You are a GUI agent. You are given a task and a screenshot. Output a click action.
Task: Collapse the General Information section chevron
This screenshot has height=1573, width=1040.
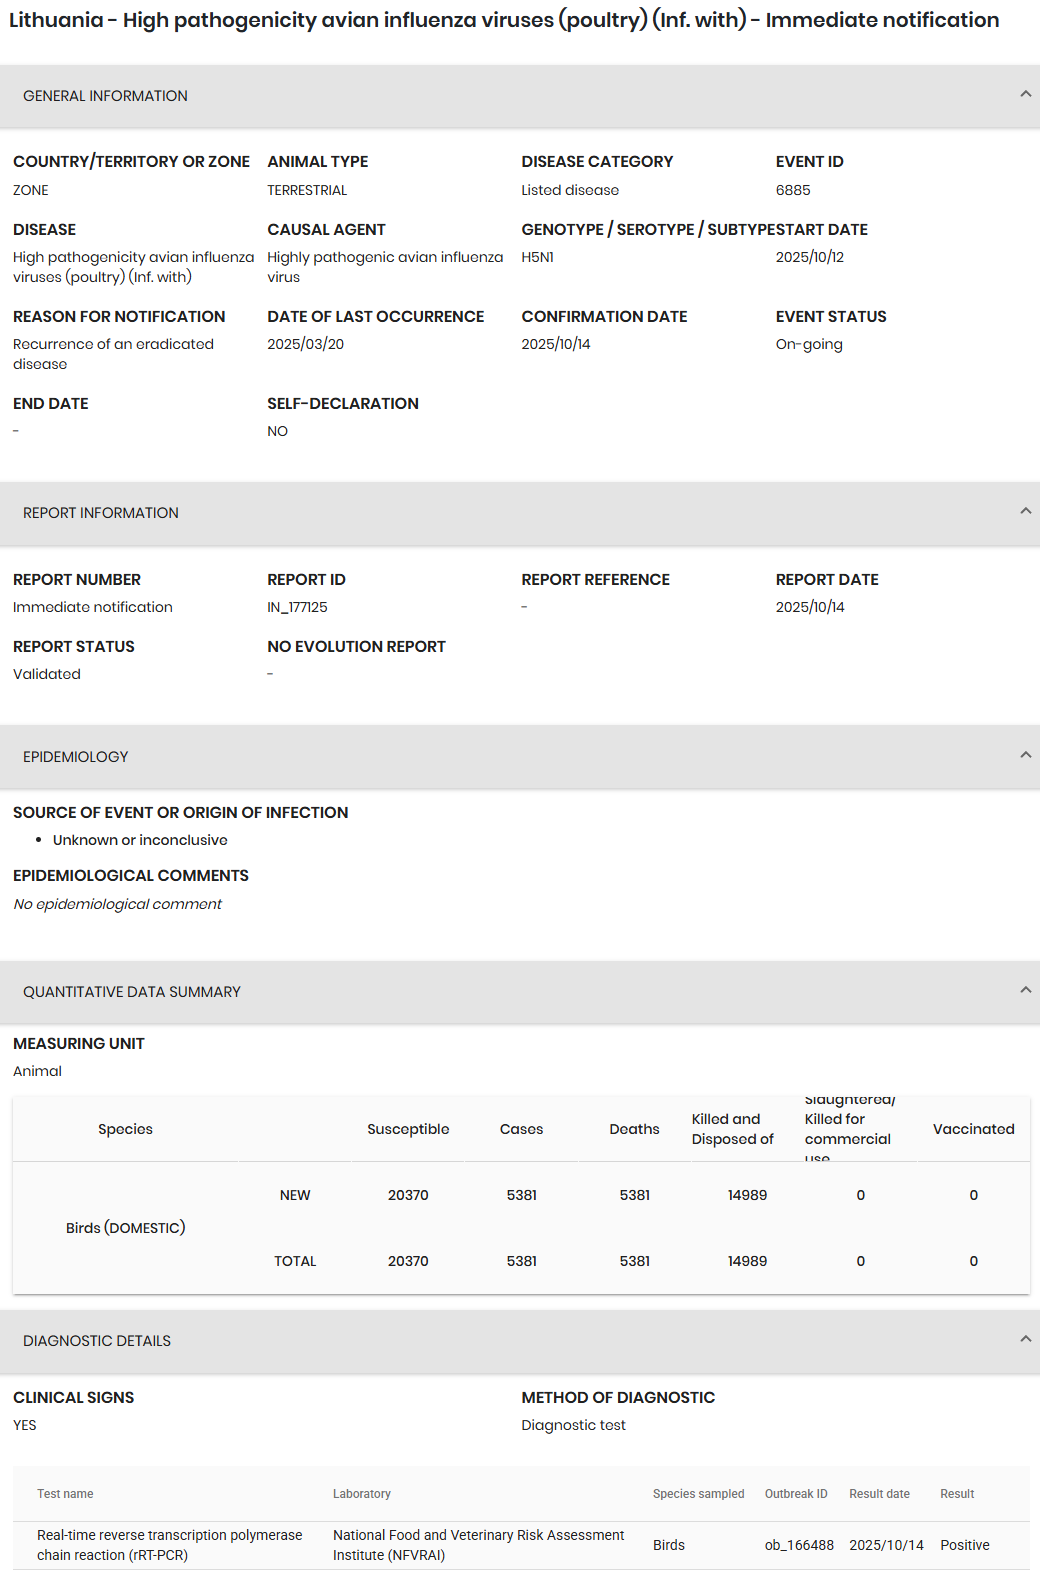1025,94
